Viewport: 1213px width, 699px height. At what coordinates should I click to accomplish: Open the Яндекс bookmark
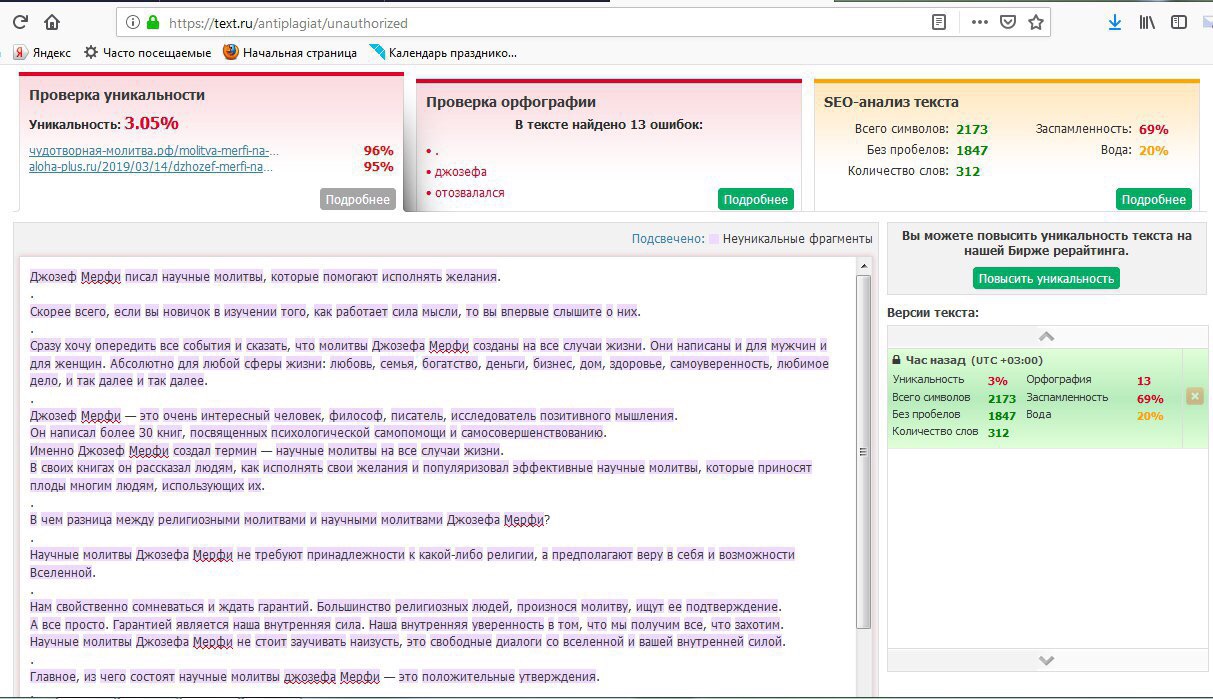pyautogui.click(x=42, y=53)
